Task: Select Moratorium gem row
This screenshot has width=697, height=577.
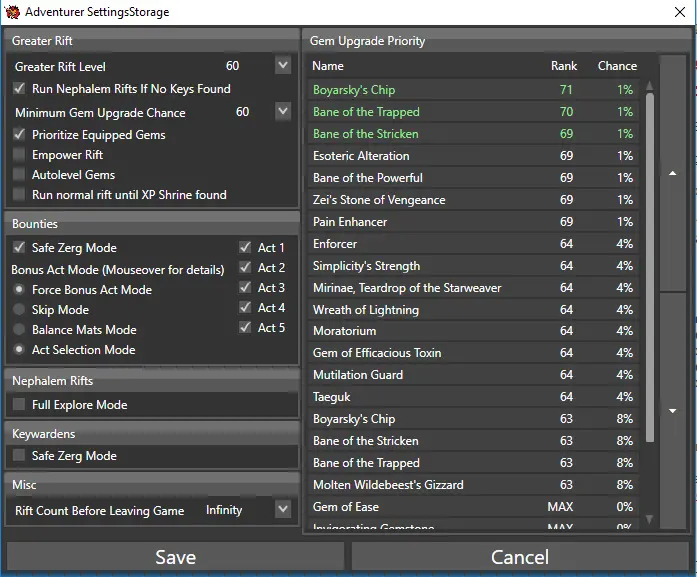Action: tap(473, 331)
